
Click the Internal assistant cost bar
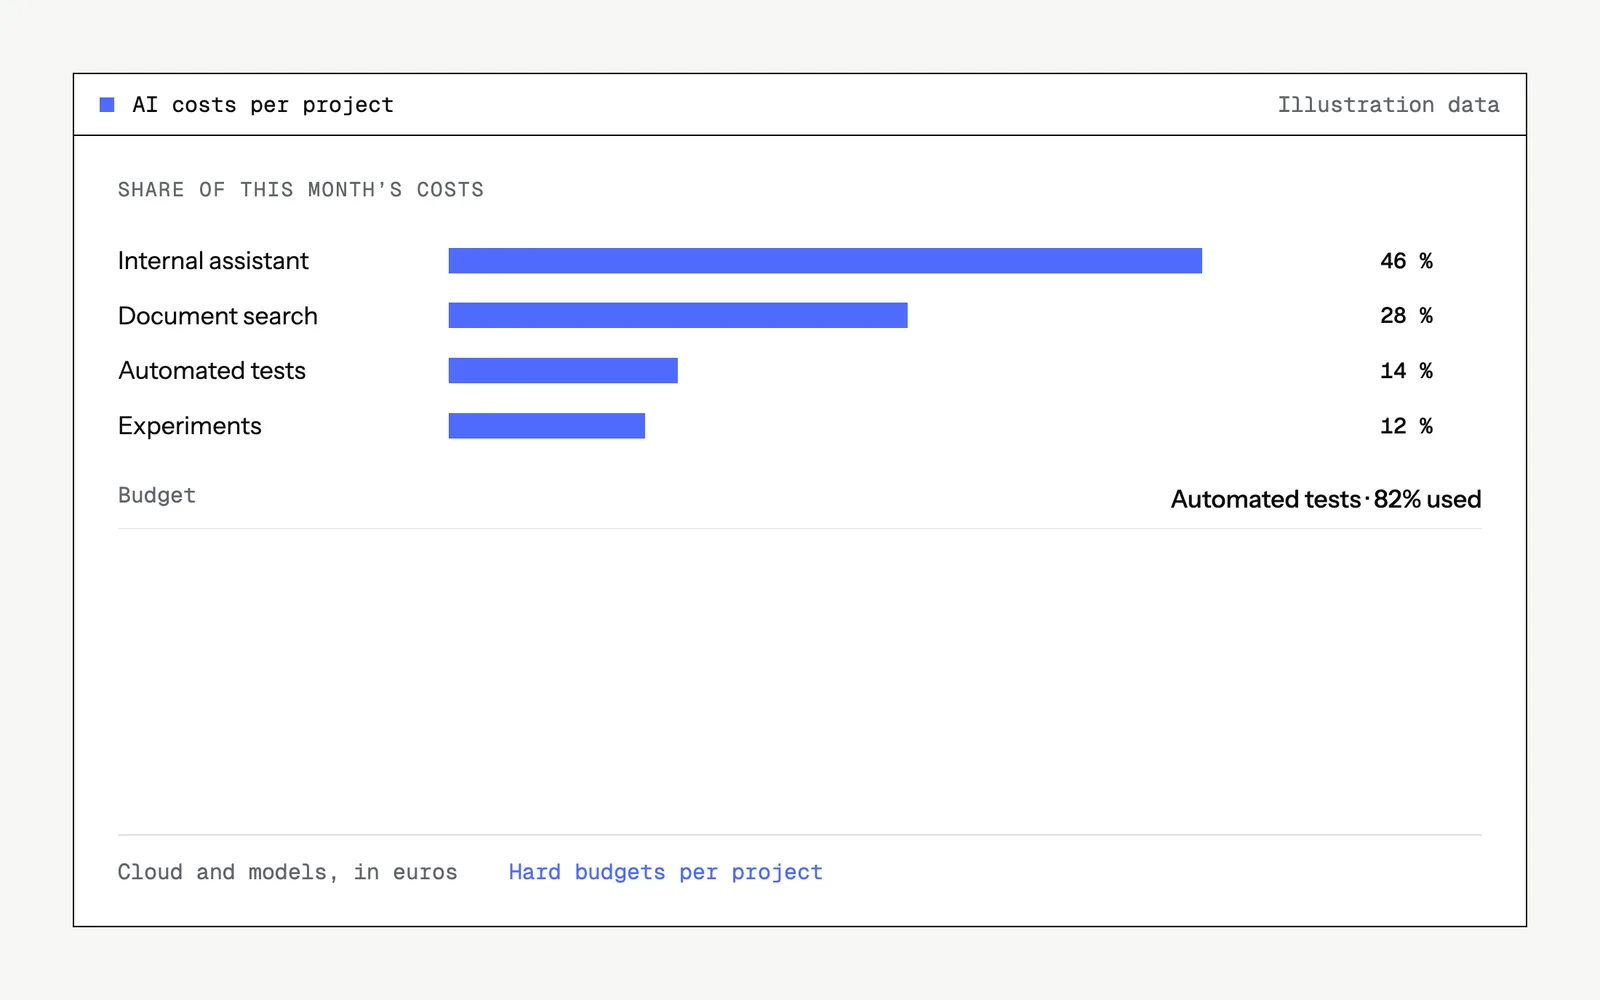pos(825,261)
